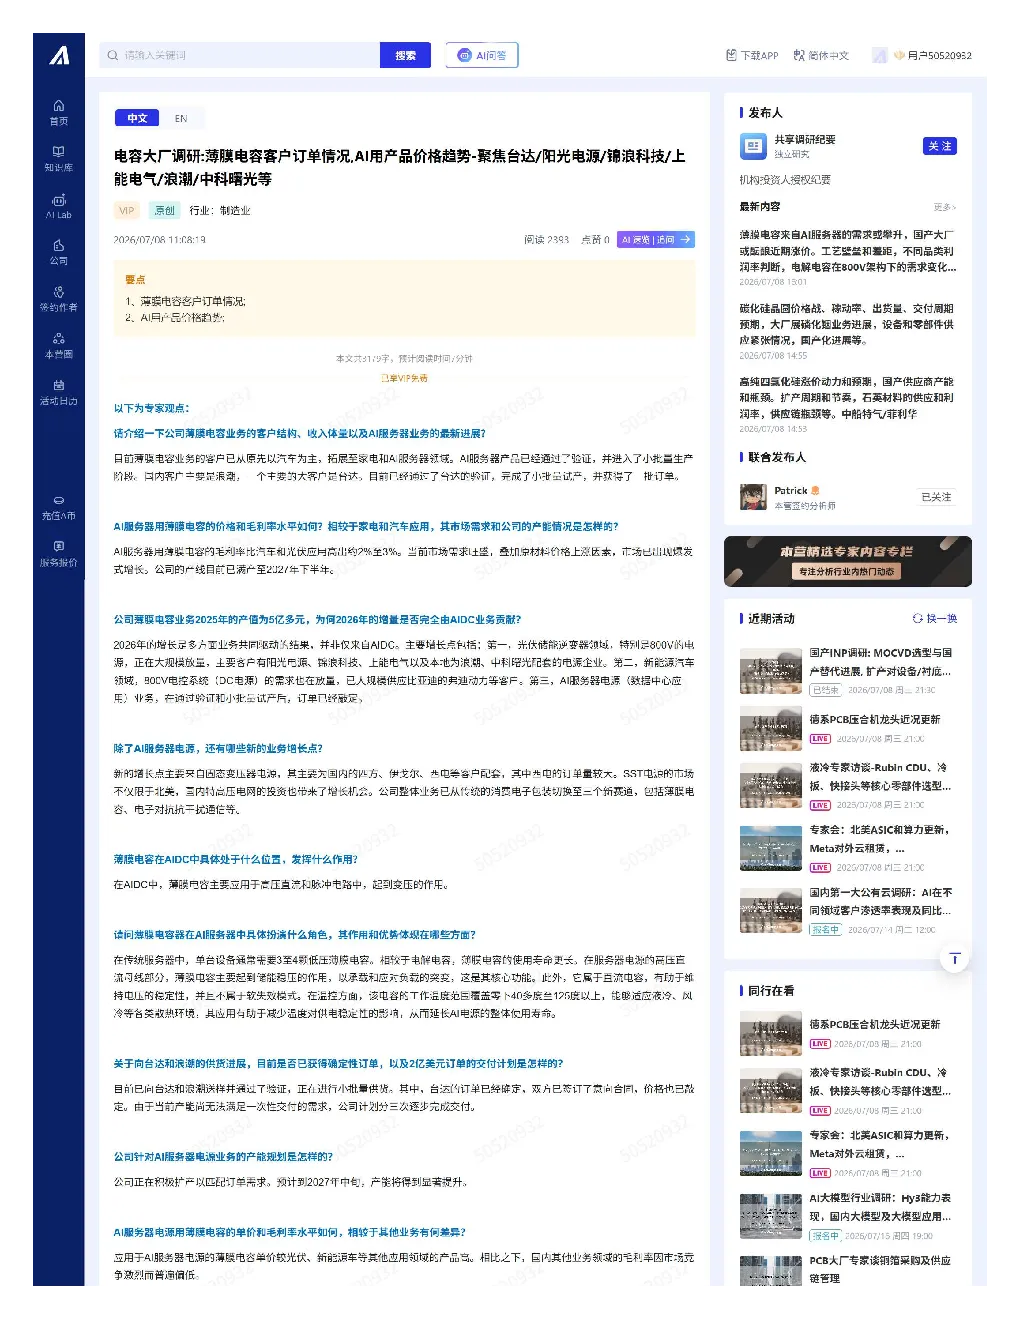Click the AI问答 button
Viewport: 1020px width, 1320px height.
(482, 55)
